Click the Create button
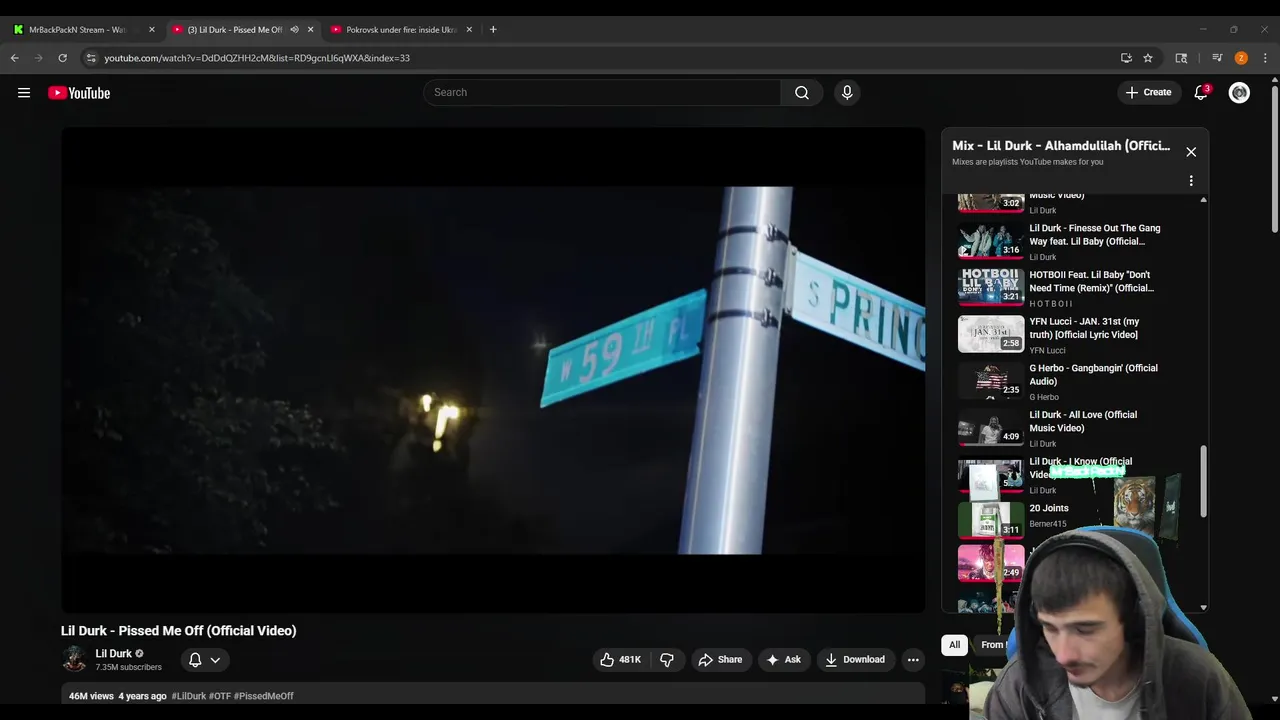 point(1148,93)
